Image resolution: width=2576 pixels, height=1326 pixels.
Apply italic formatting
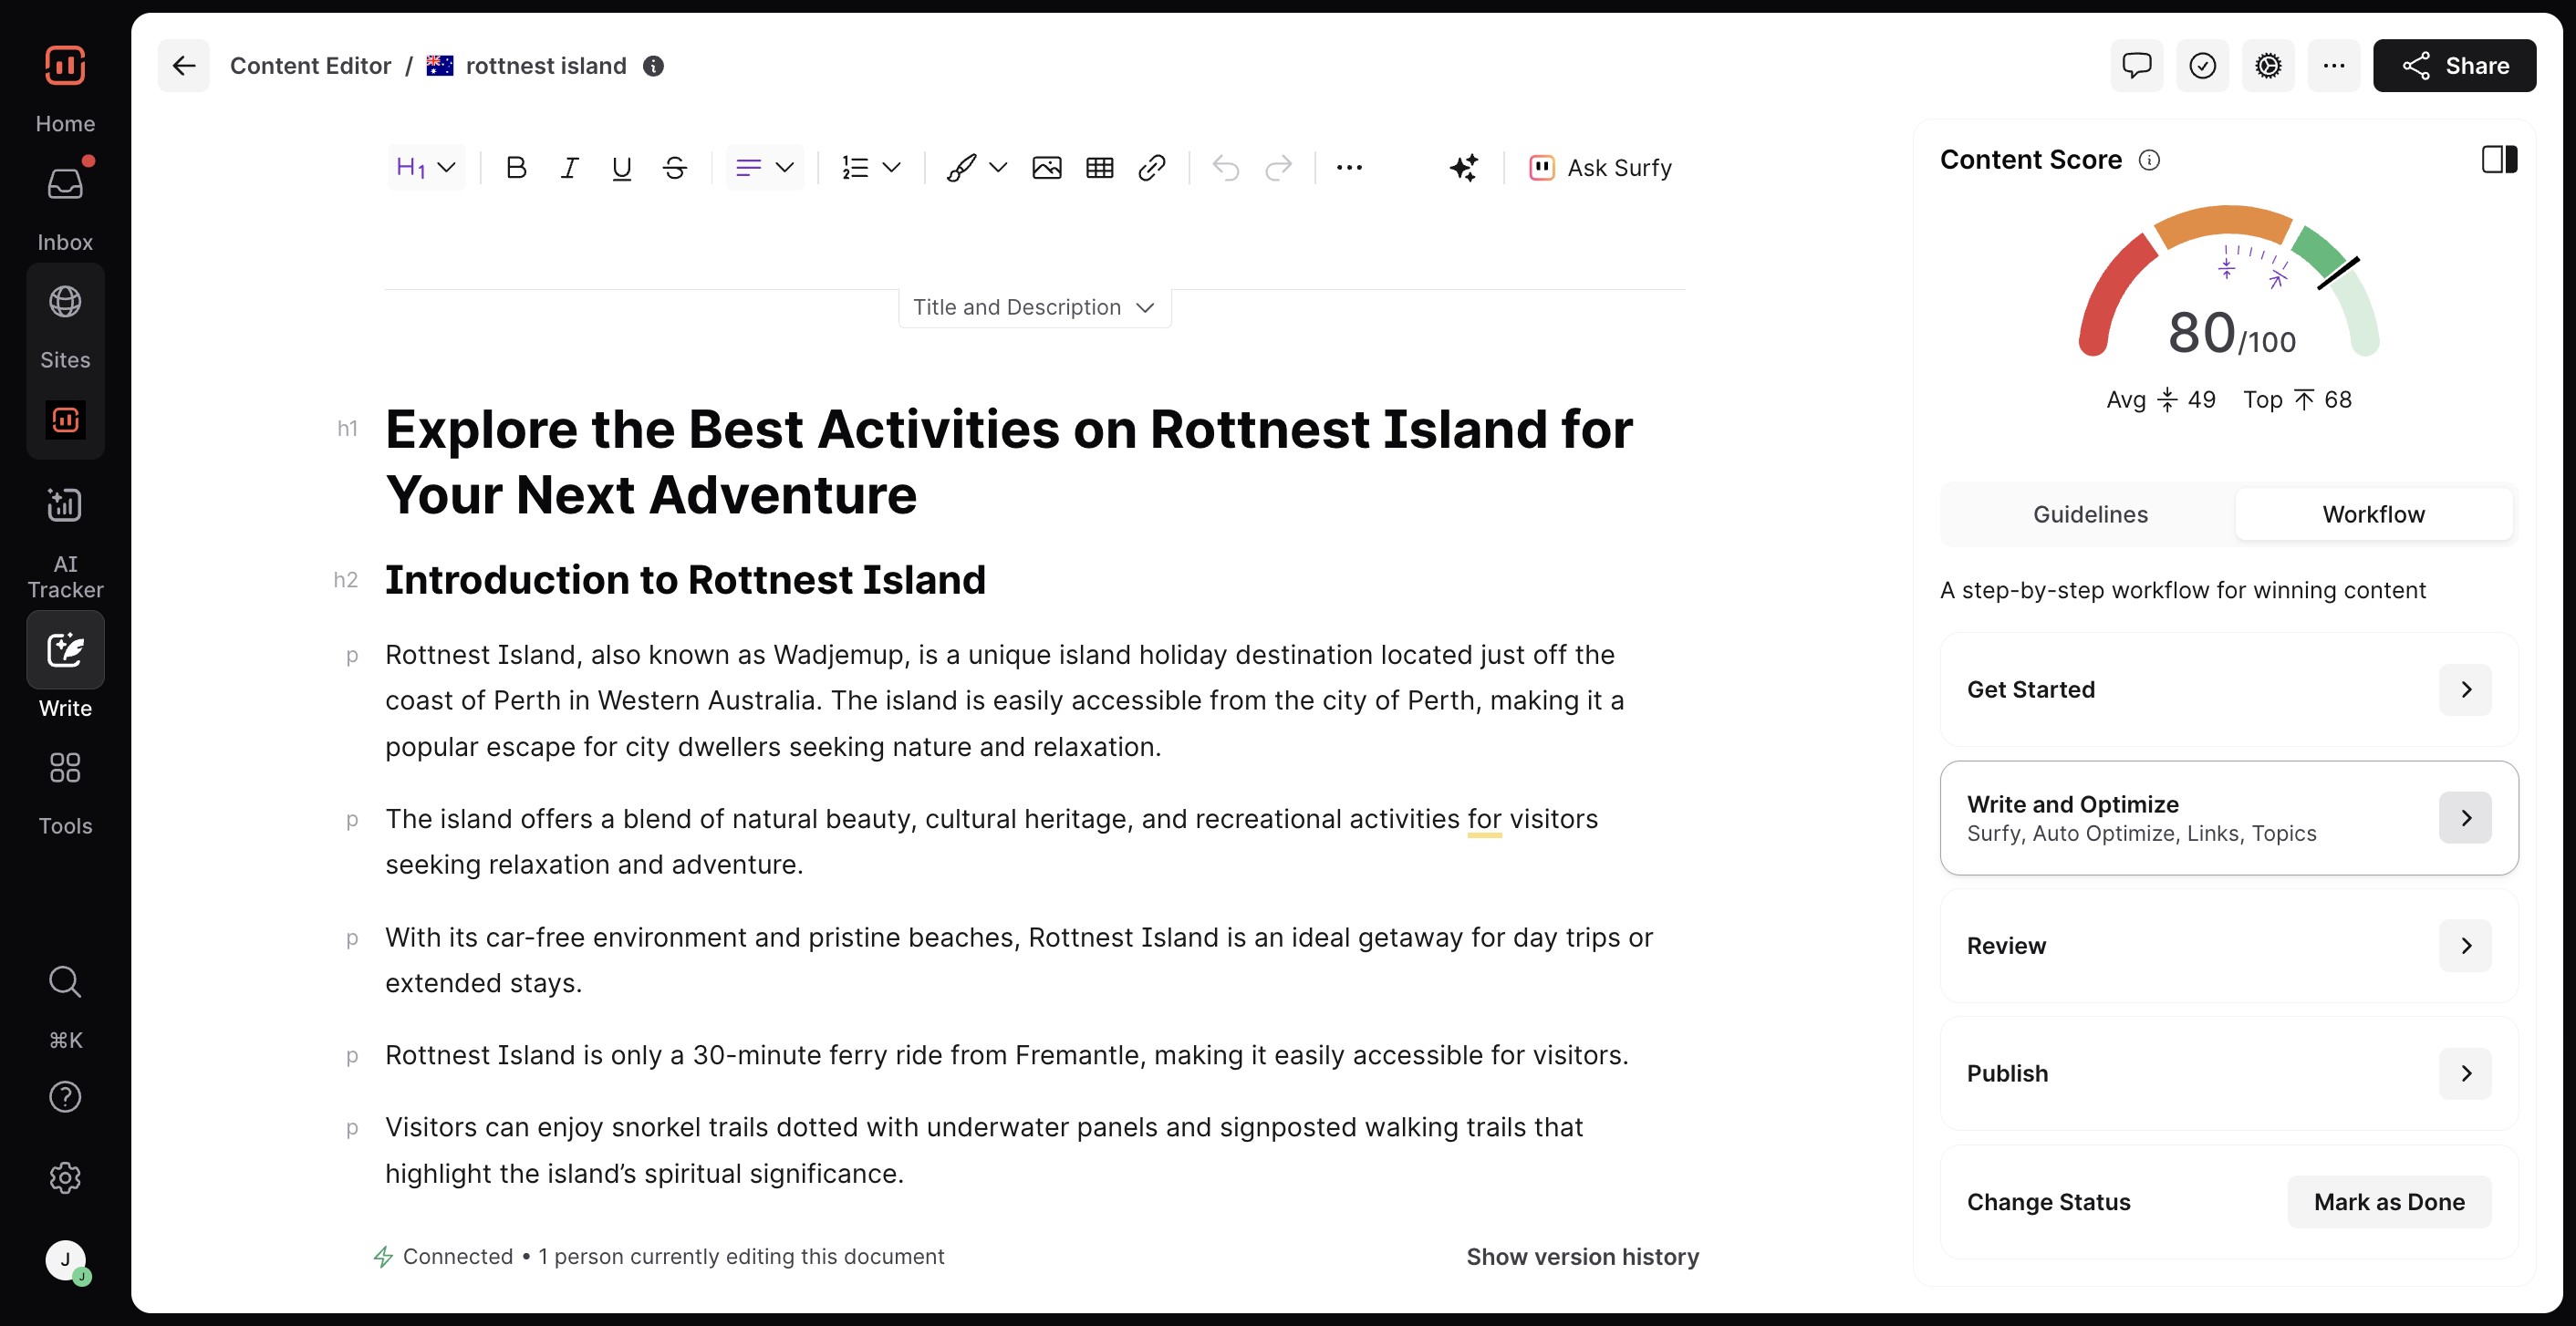click(569, 168)
